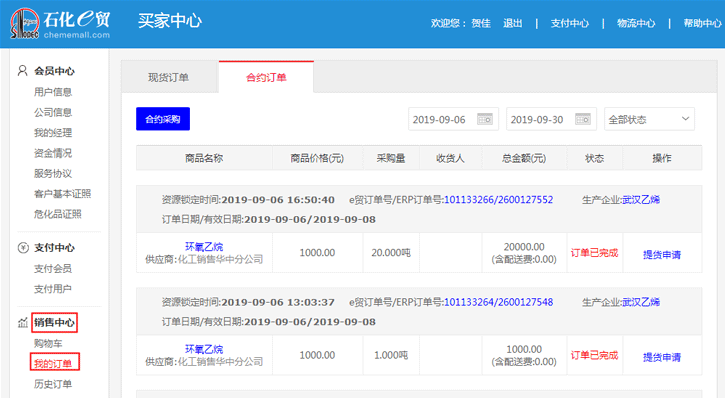Viewport: 725px width, 398px height.
Task: Click 环氧乙烷 product link in 20.000吨 order
Action: pyautogui.click(x=204, y=247)
